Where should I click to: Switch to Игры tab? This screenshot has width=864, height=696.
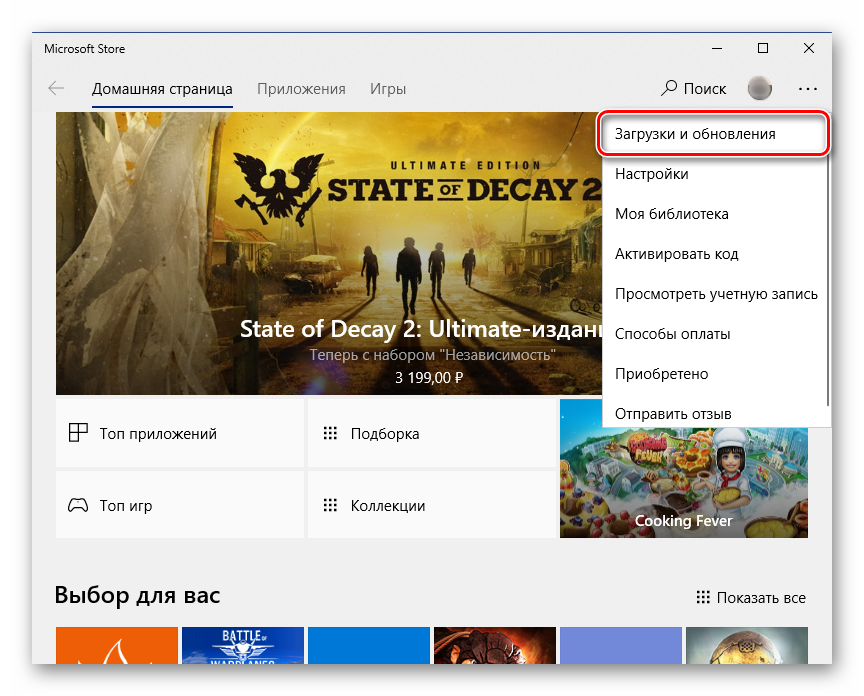point(388,88)
